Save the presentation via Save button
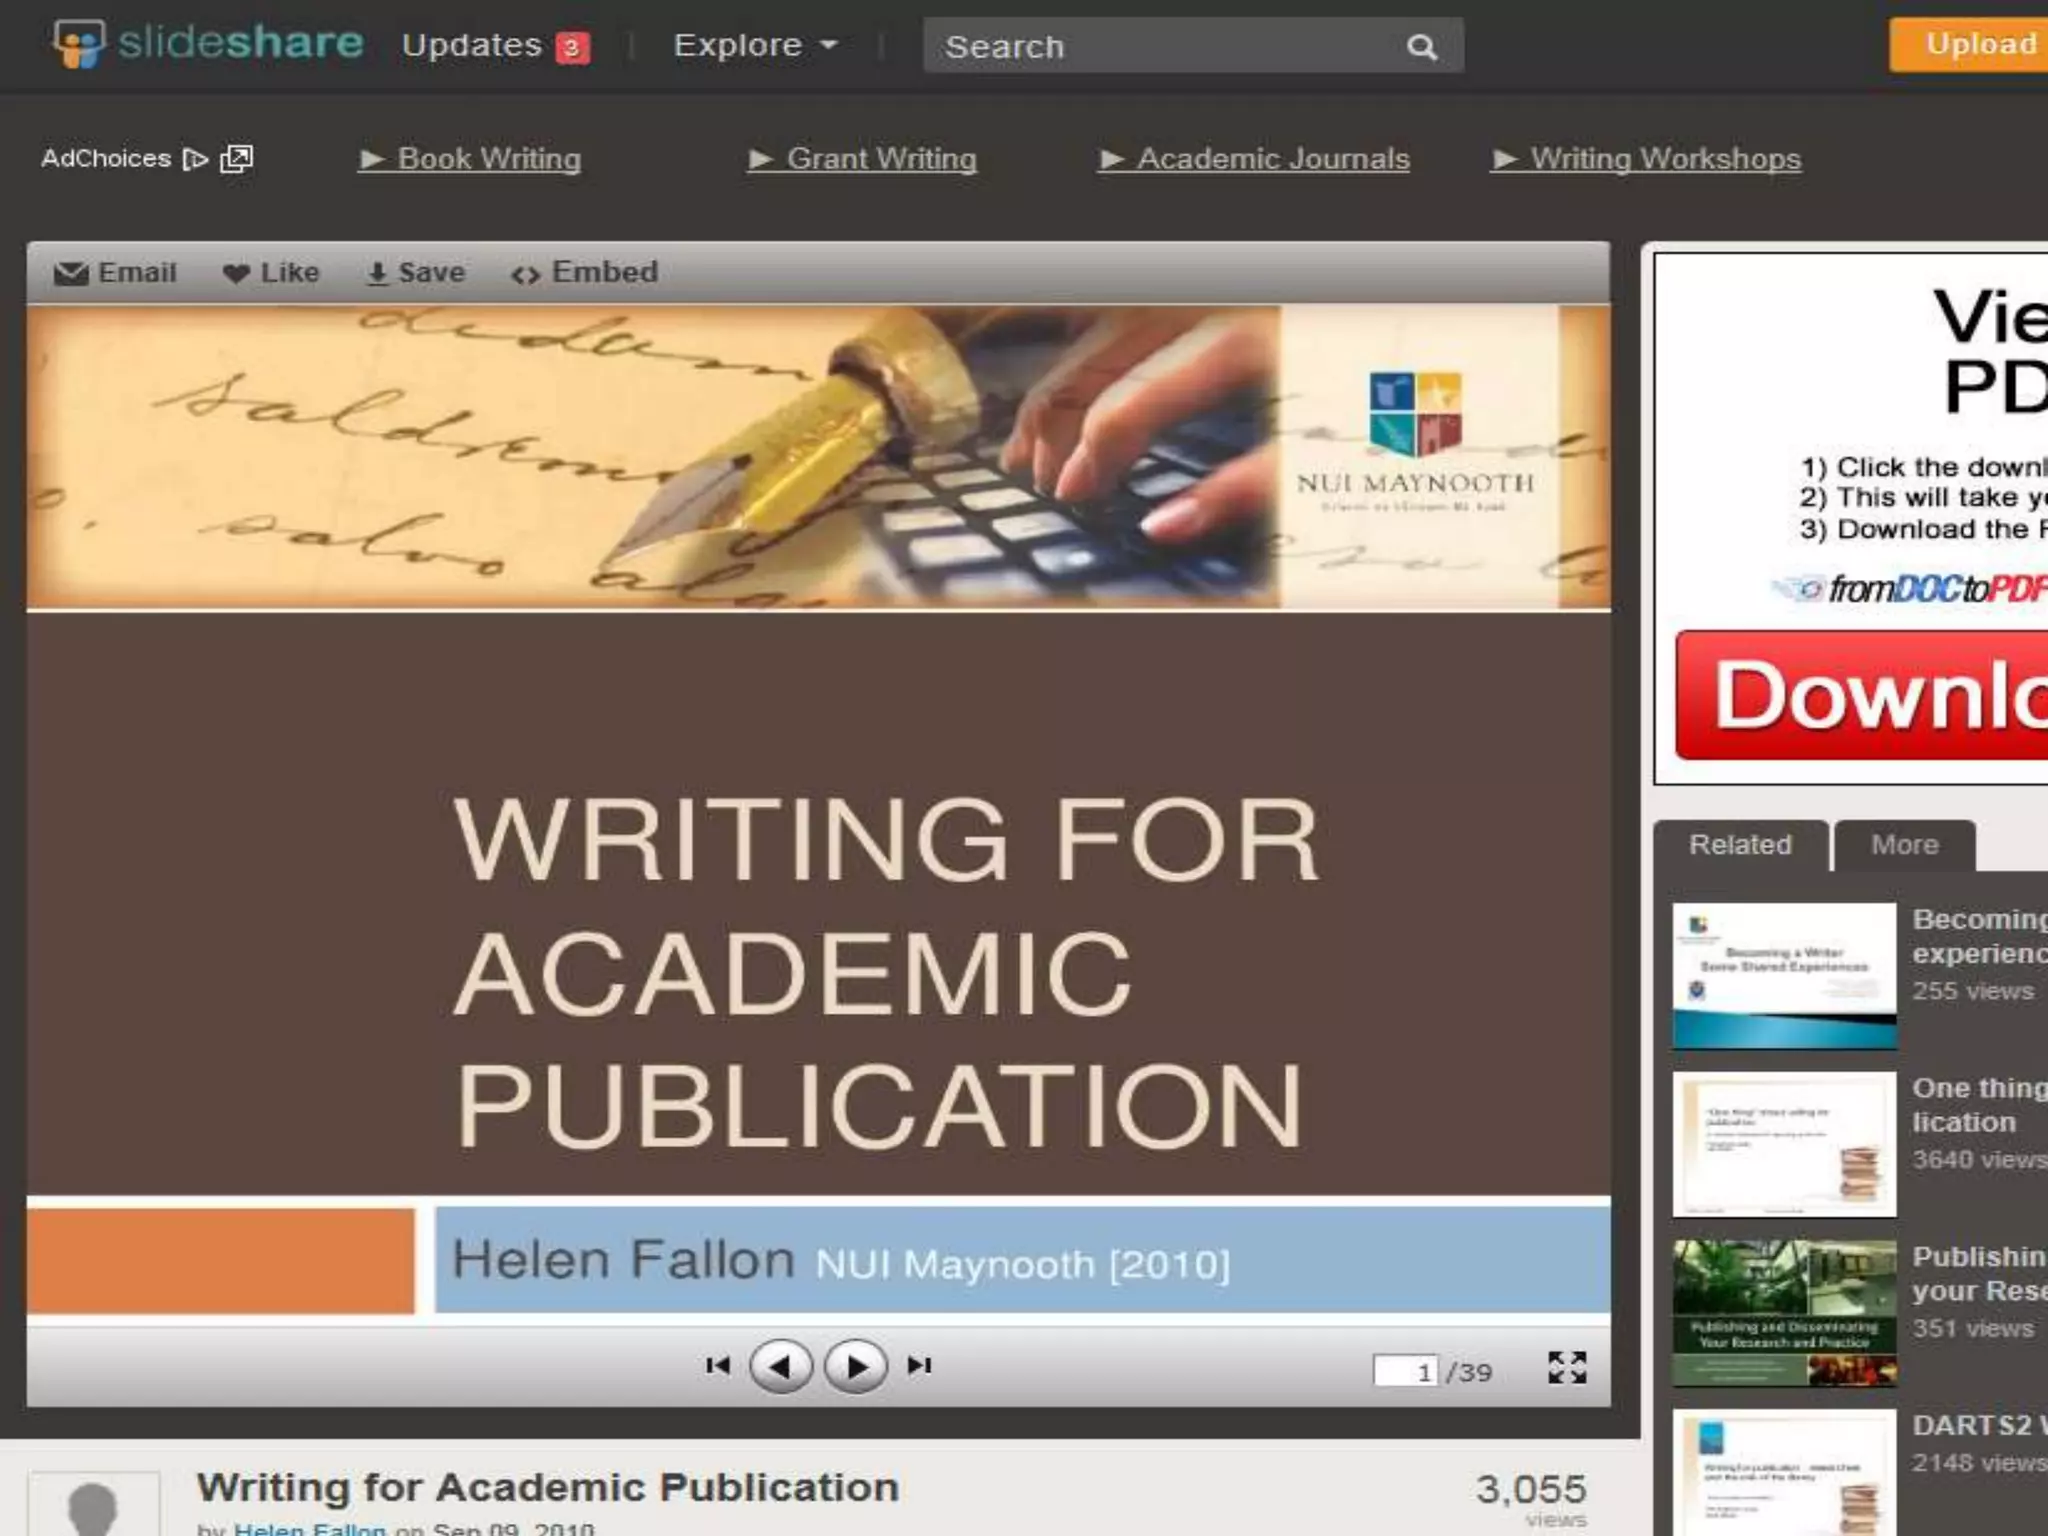The image size is (2048, 1536). click(x=416, y=273)
